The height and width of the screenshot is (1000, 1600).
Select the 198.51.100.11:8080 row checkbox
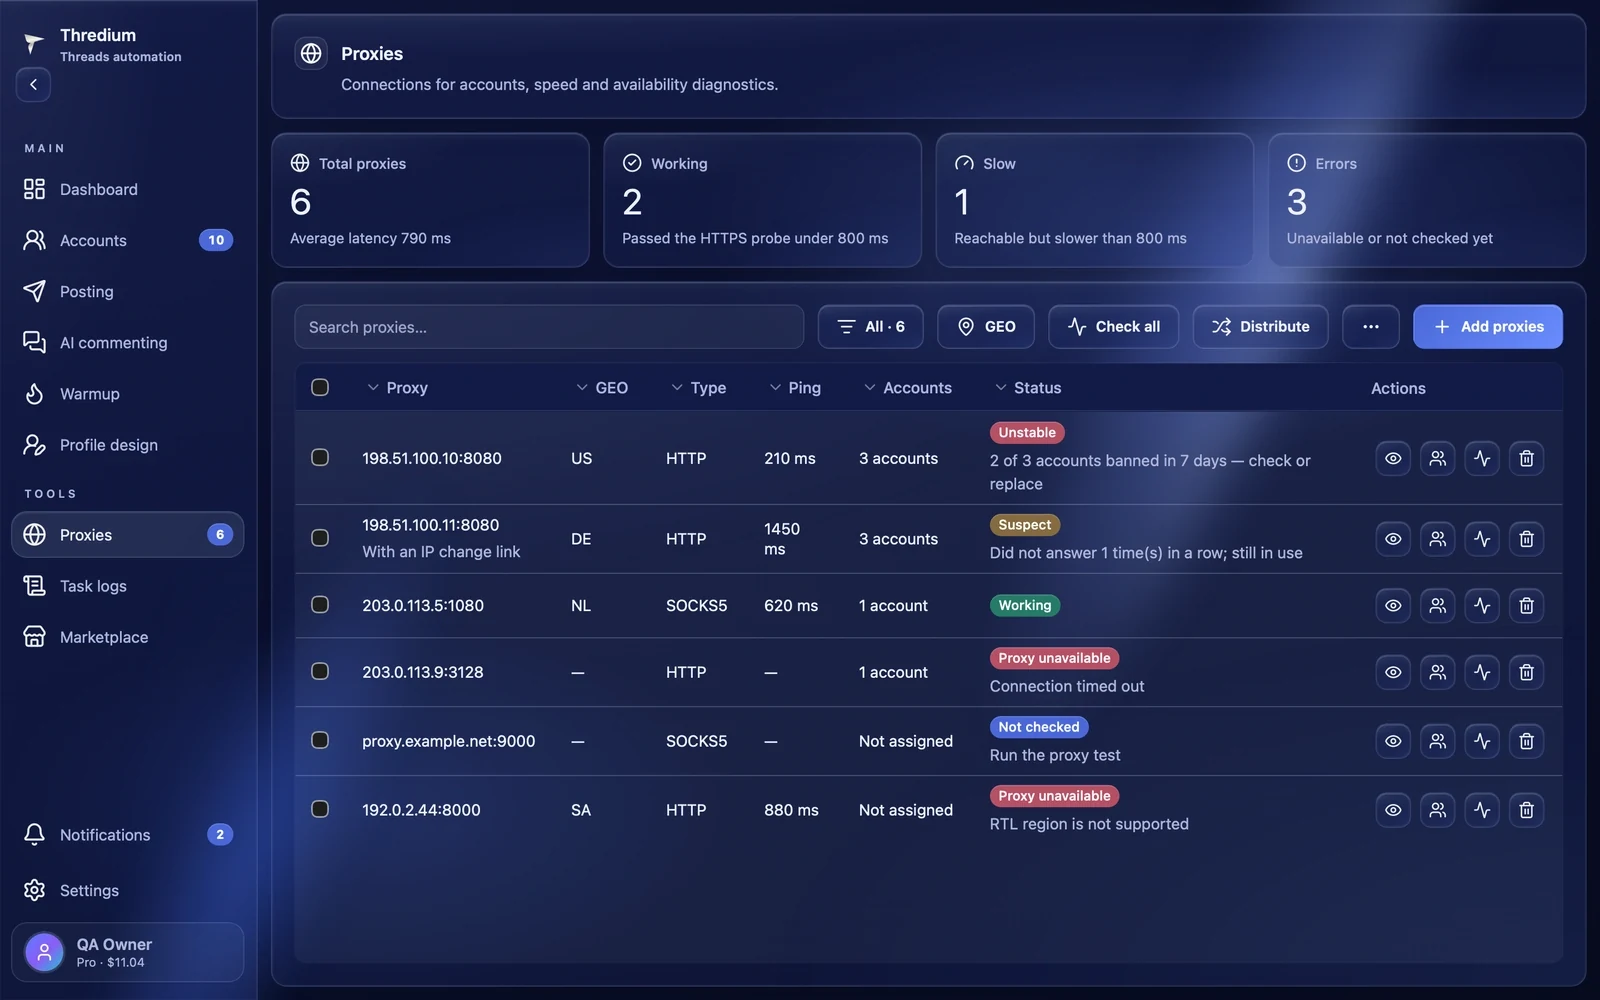tap(320, 538)
